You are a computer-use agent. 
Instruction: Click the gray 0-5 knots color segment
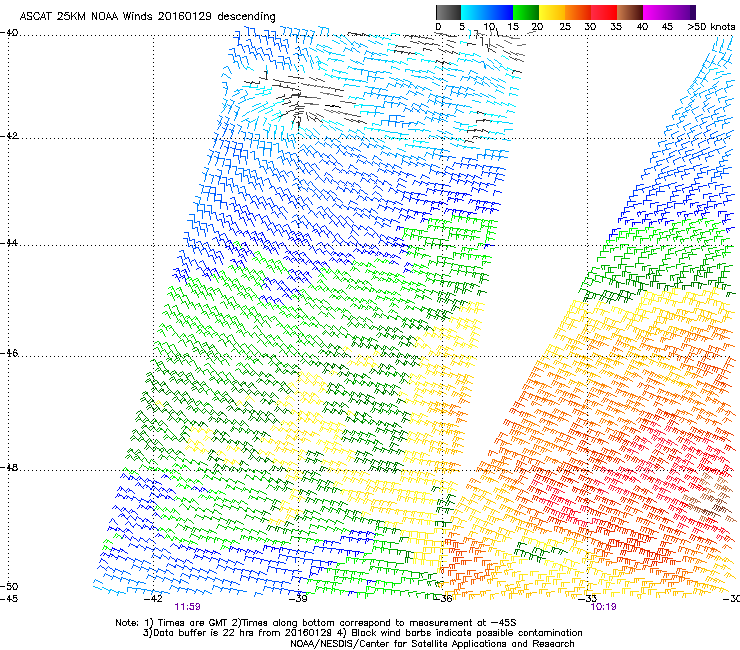(x=448, y=12)
